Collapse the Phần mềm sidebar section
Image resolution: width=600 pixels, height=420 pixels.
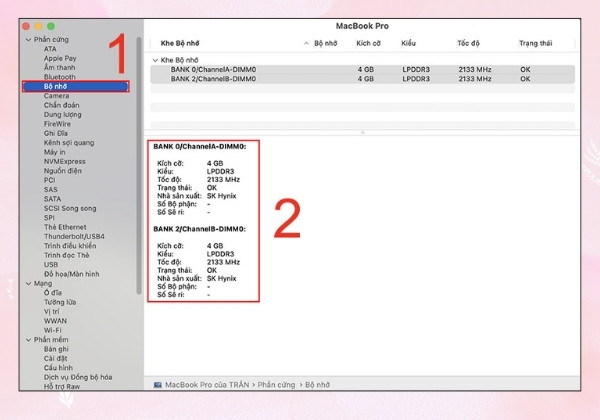tap(28, 340)
